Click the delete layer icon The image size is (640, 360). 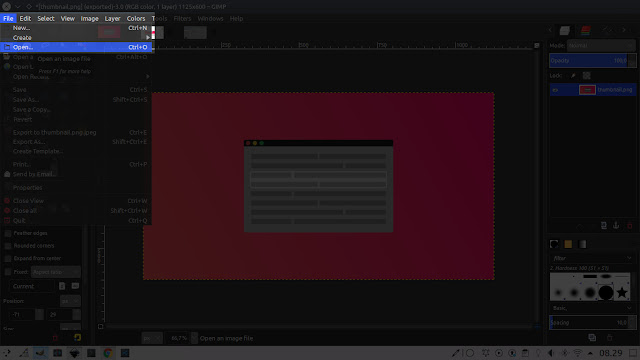click(629, 226)
